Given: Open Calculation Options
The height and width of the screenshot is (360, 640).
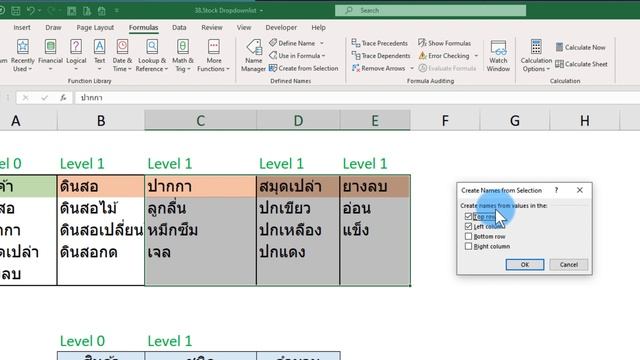Looking at the screenshot, I should [x=536, y=56].
